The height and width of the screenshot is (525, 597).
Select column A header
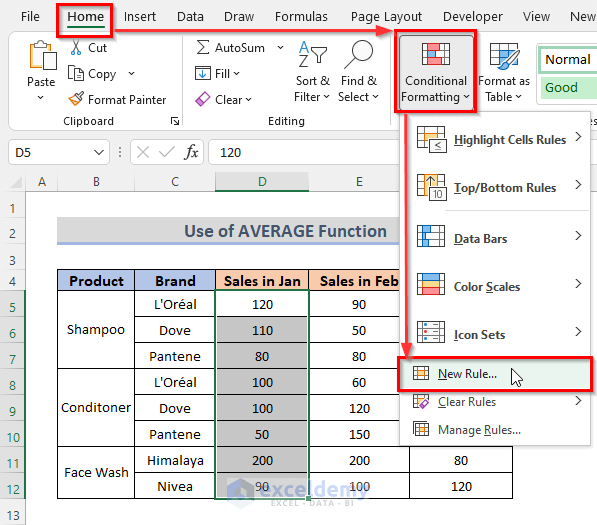click(x=42, y=182)
